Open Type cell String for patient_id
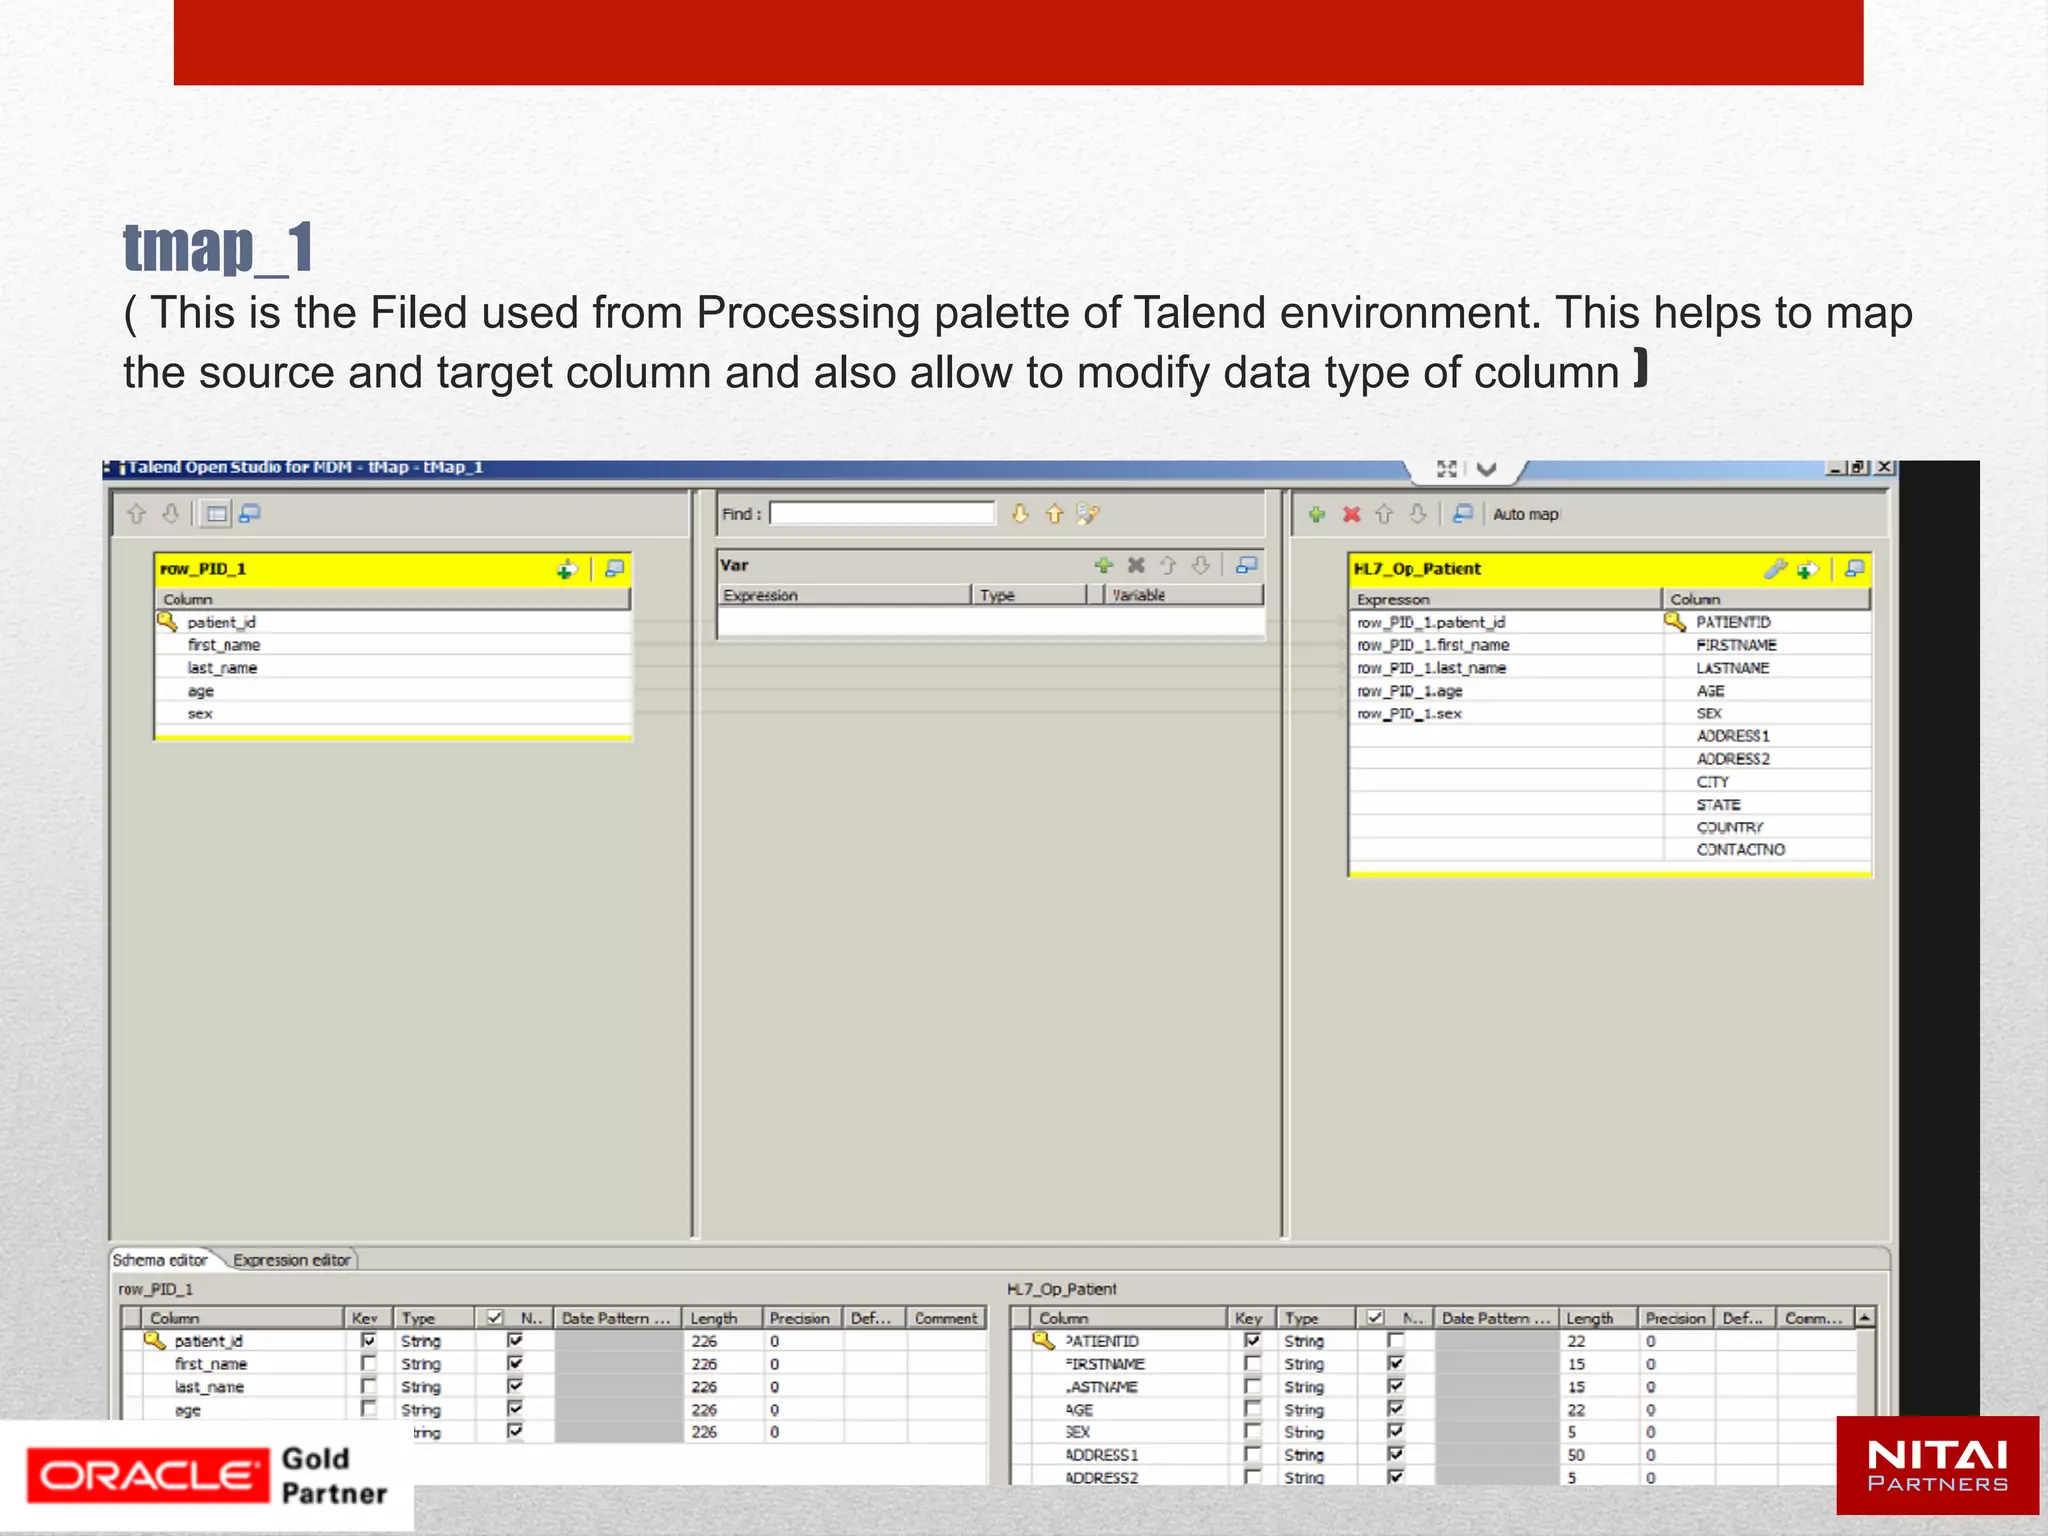 click(434, 1341)
